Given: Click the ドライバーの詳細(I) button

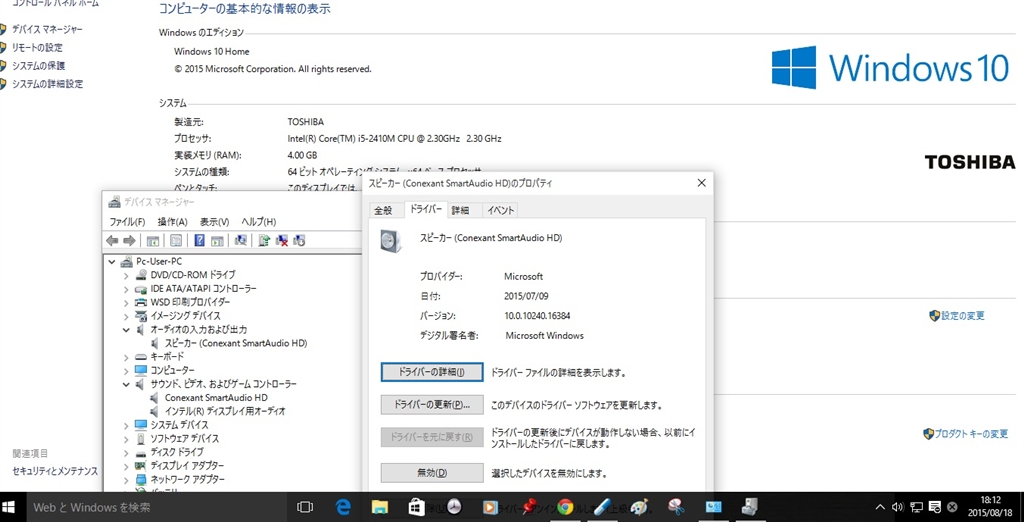Looking at the screenshot, I should pyautogui.click(x=432, y=372).
